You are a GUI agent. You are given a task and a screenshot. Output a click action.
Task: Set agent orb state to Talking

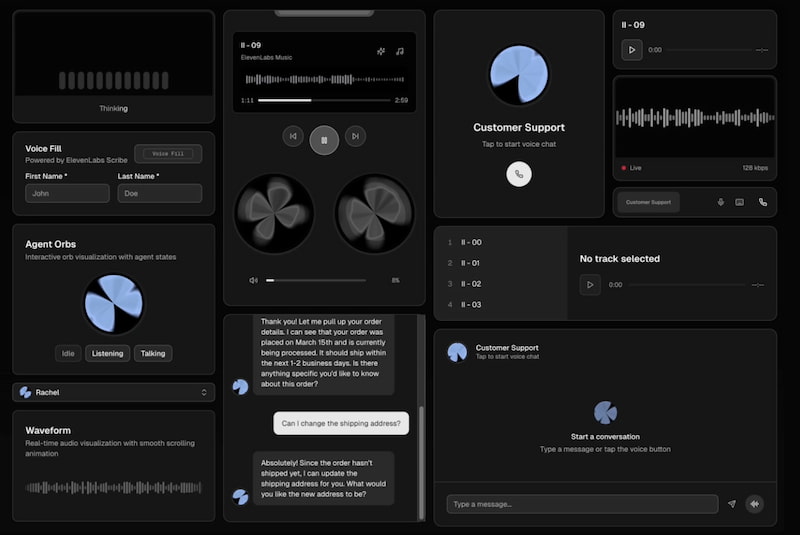(153, 353)
